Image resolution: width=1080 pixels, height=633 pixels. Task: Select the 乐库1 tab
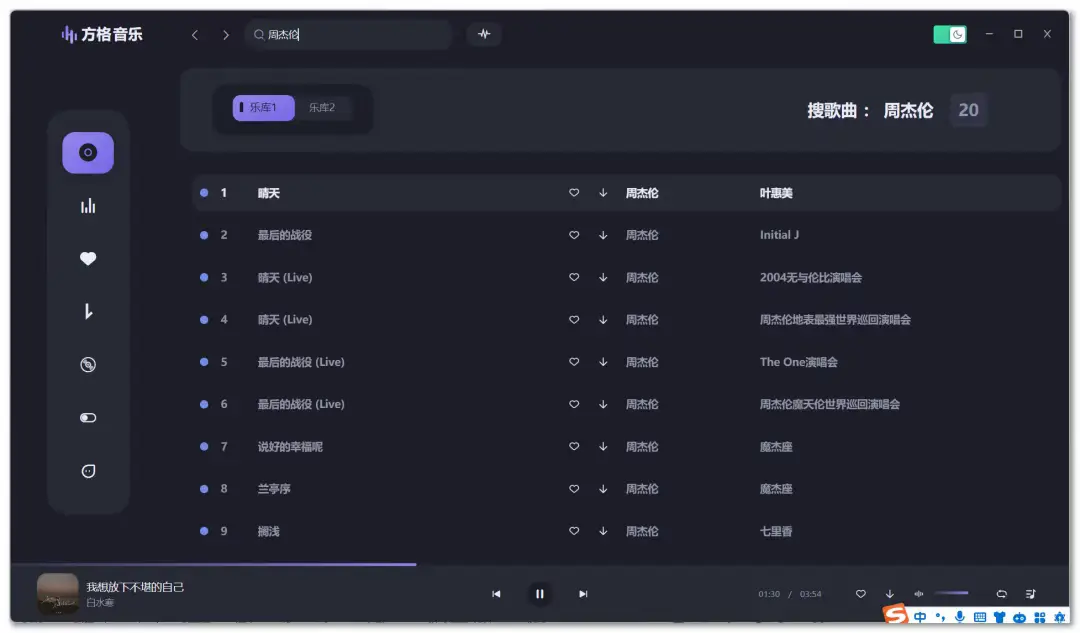263,108
